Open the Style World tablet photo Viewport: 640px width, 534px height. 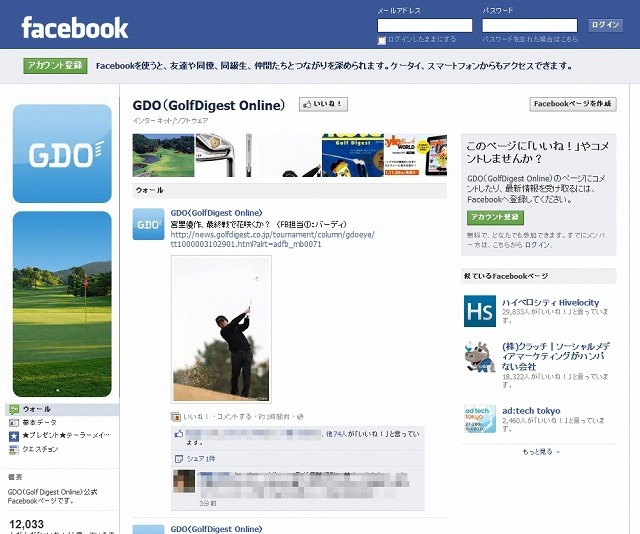[x=416, y=155]
